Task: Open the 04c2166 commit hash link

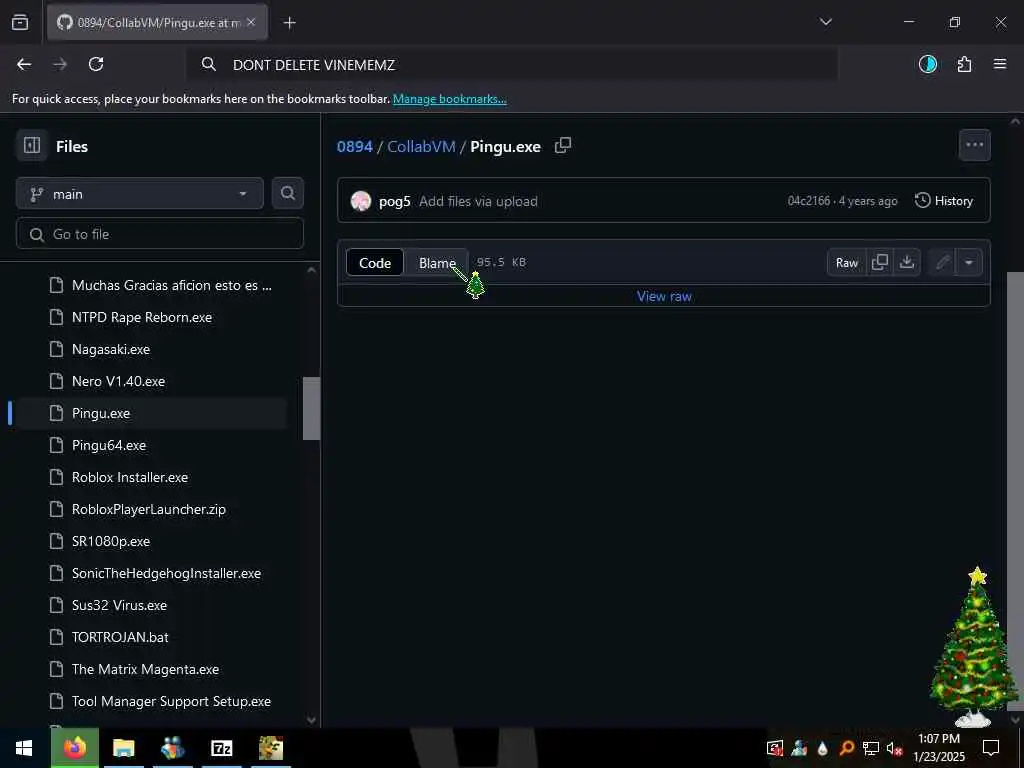Action: (x=808, y=201)
